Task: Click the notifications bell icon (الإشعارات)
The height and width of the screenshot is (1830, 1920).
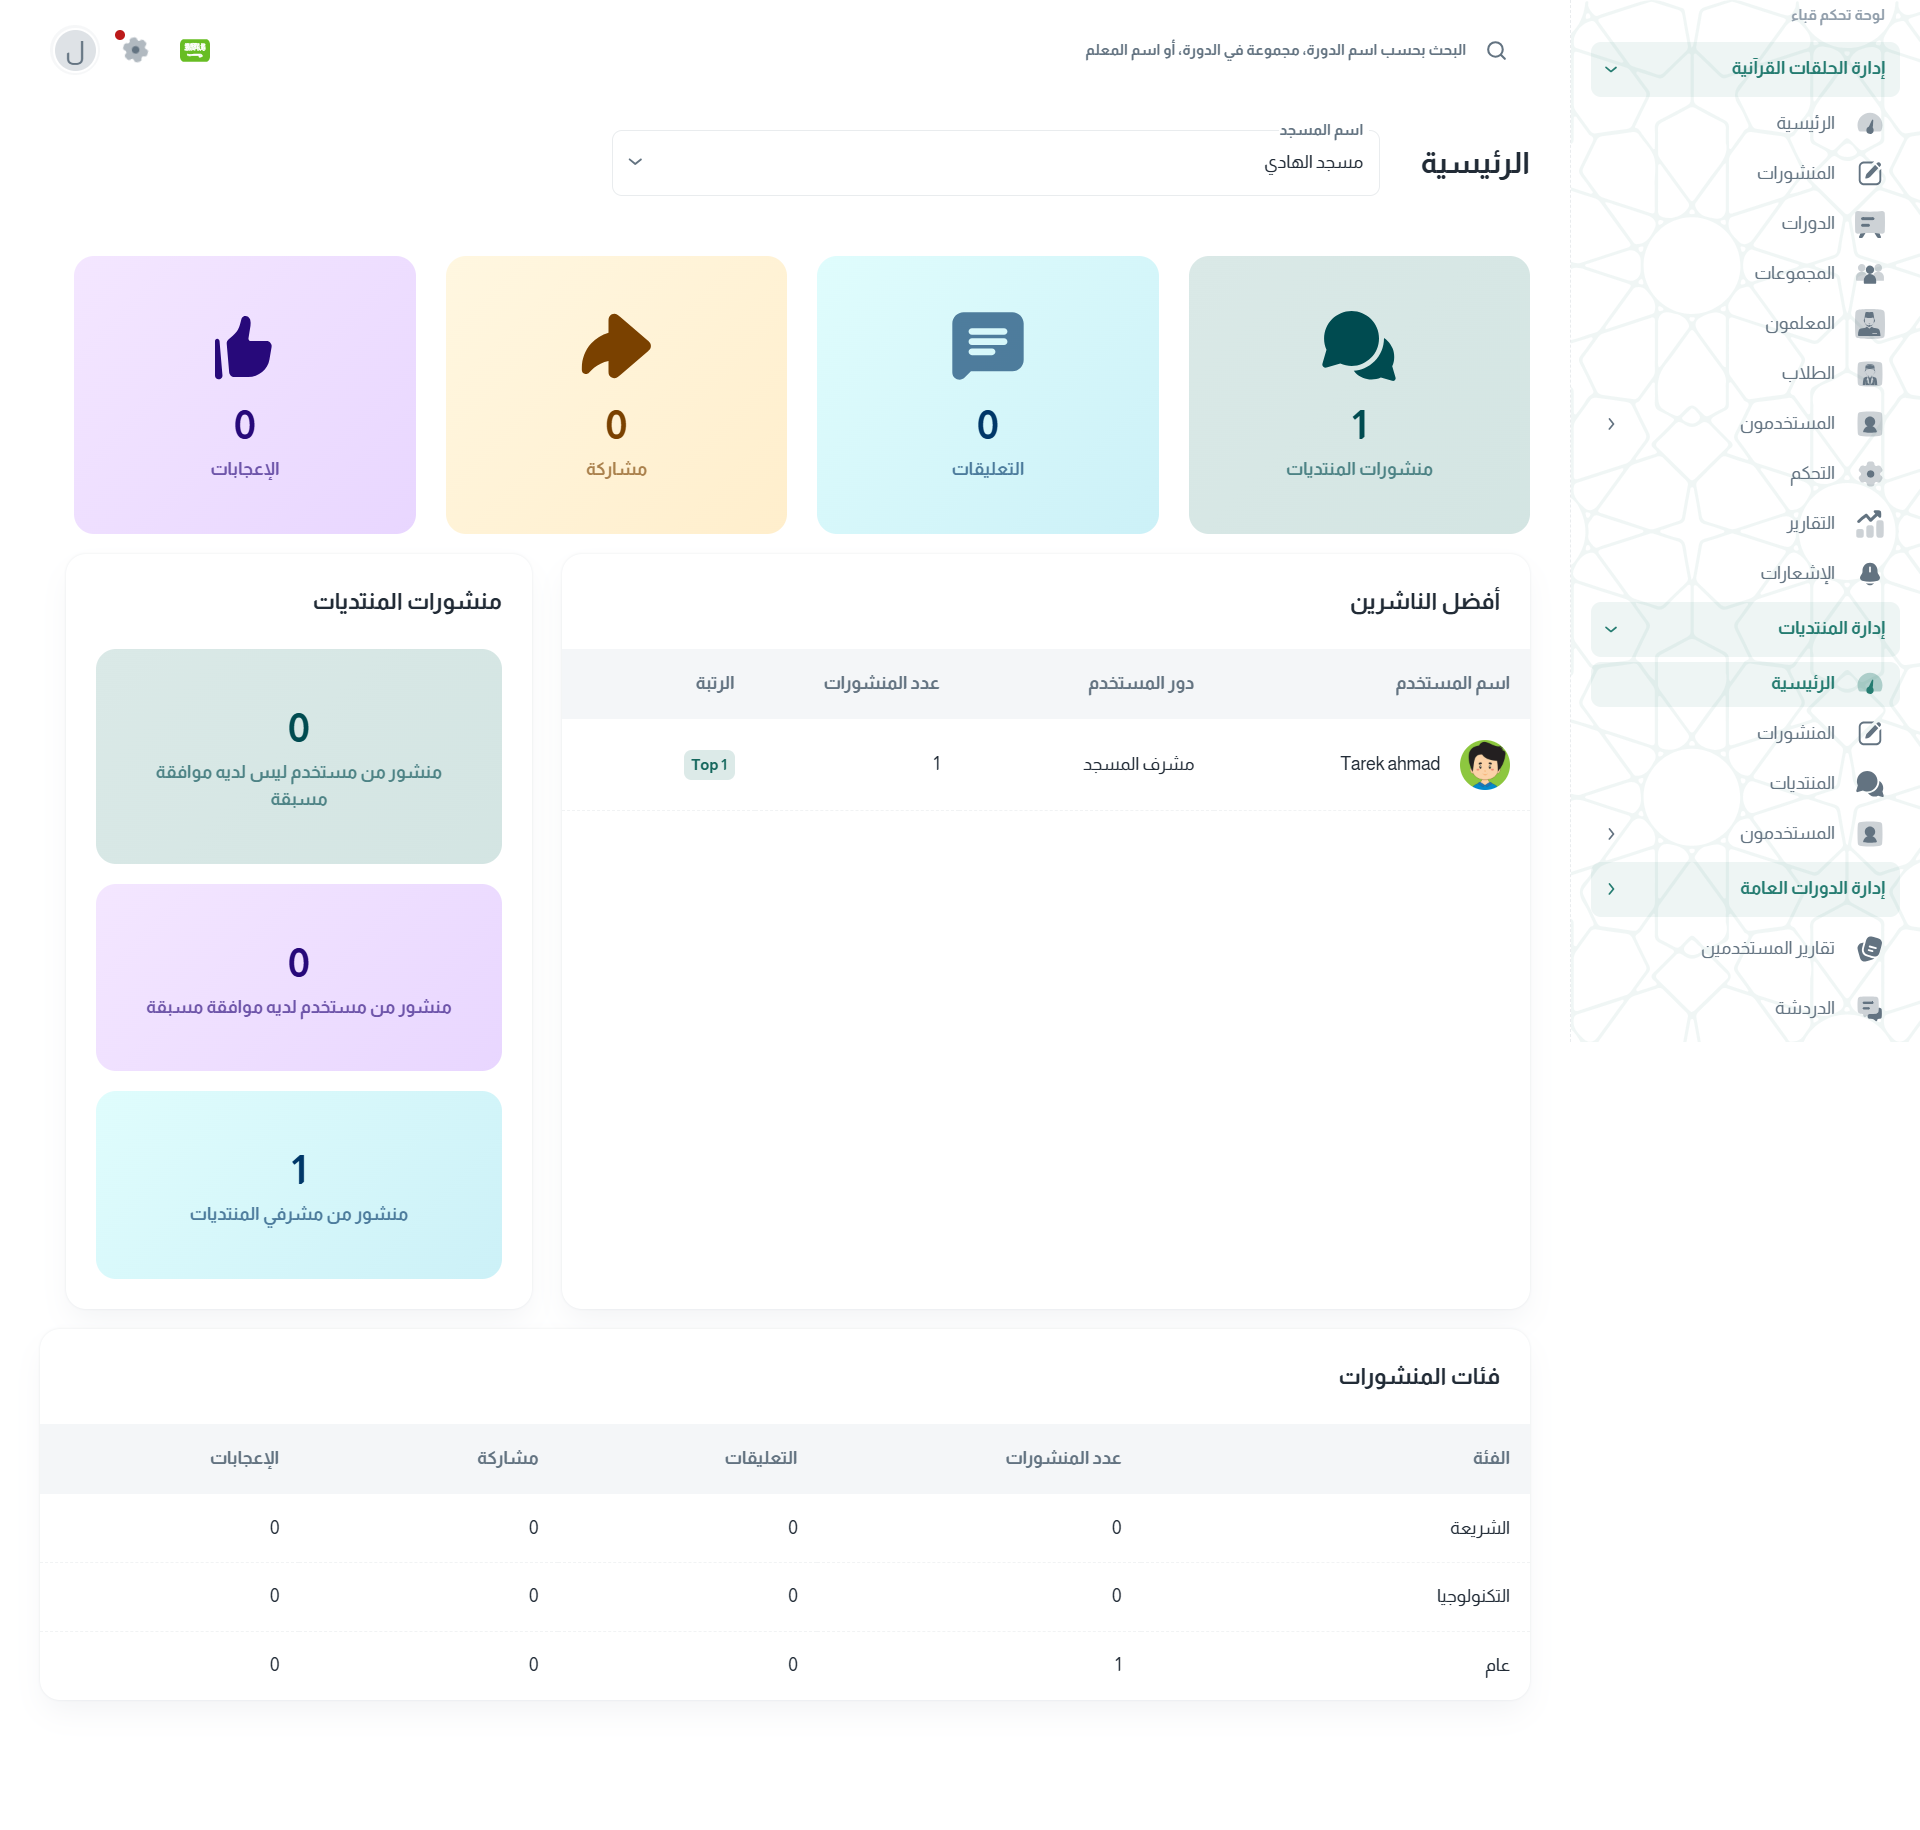Action: coord(1869,573)
